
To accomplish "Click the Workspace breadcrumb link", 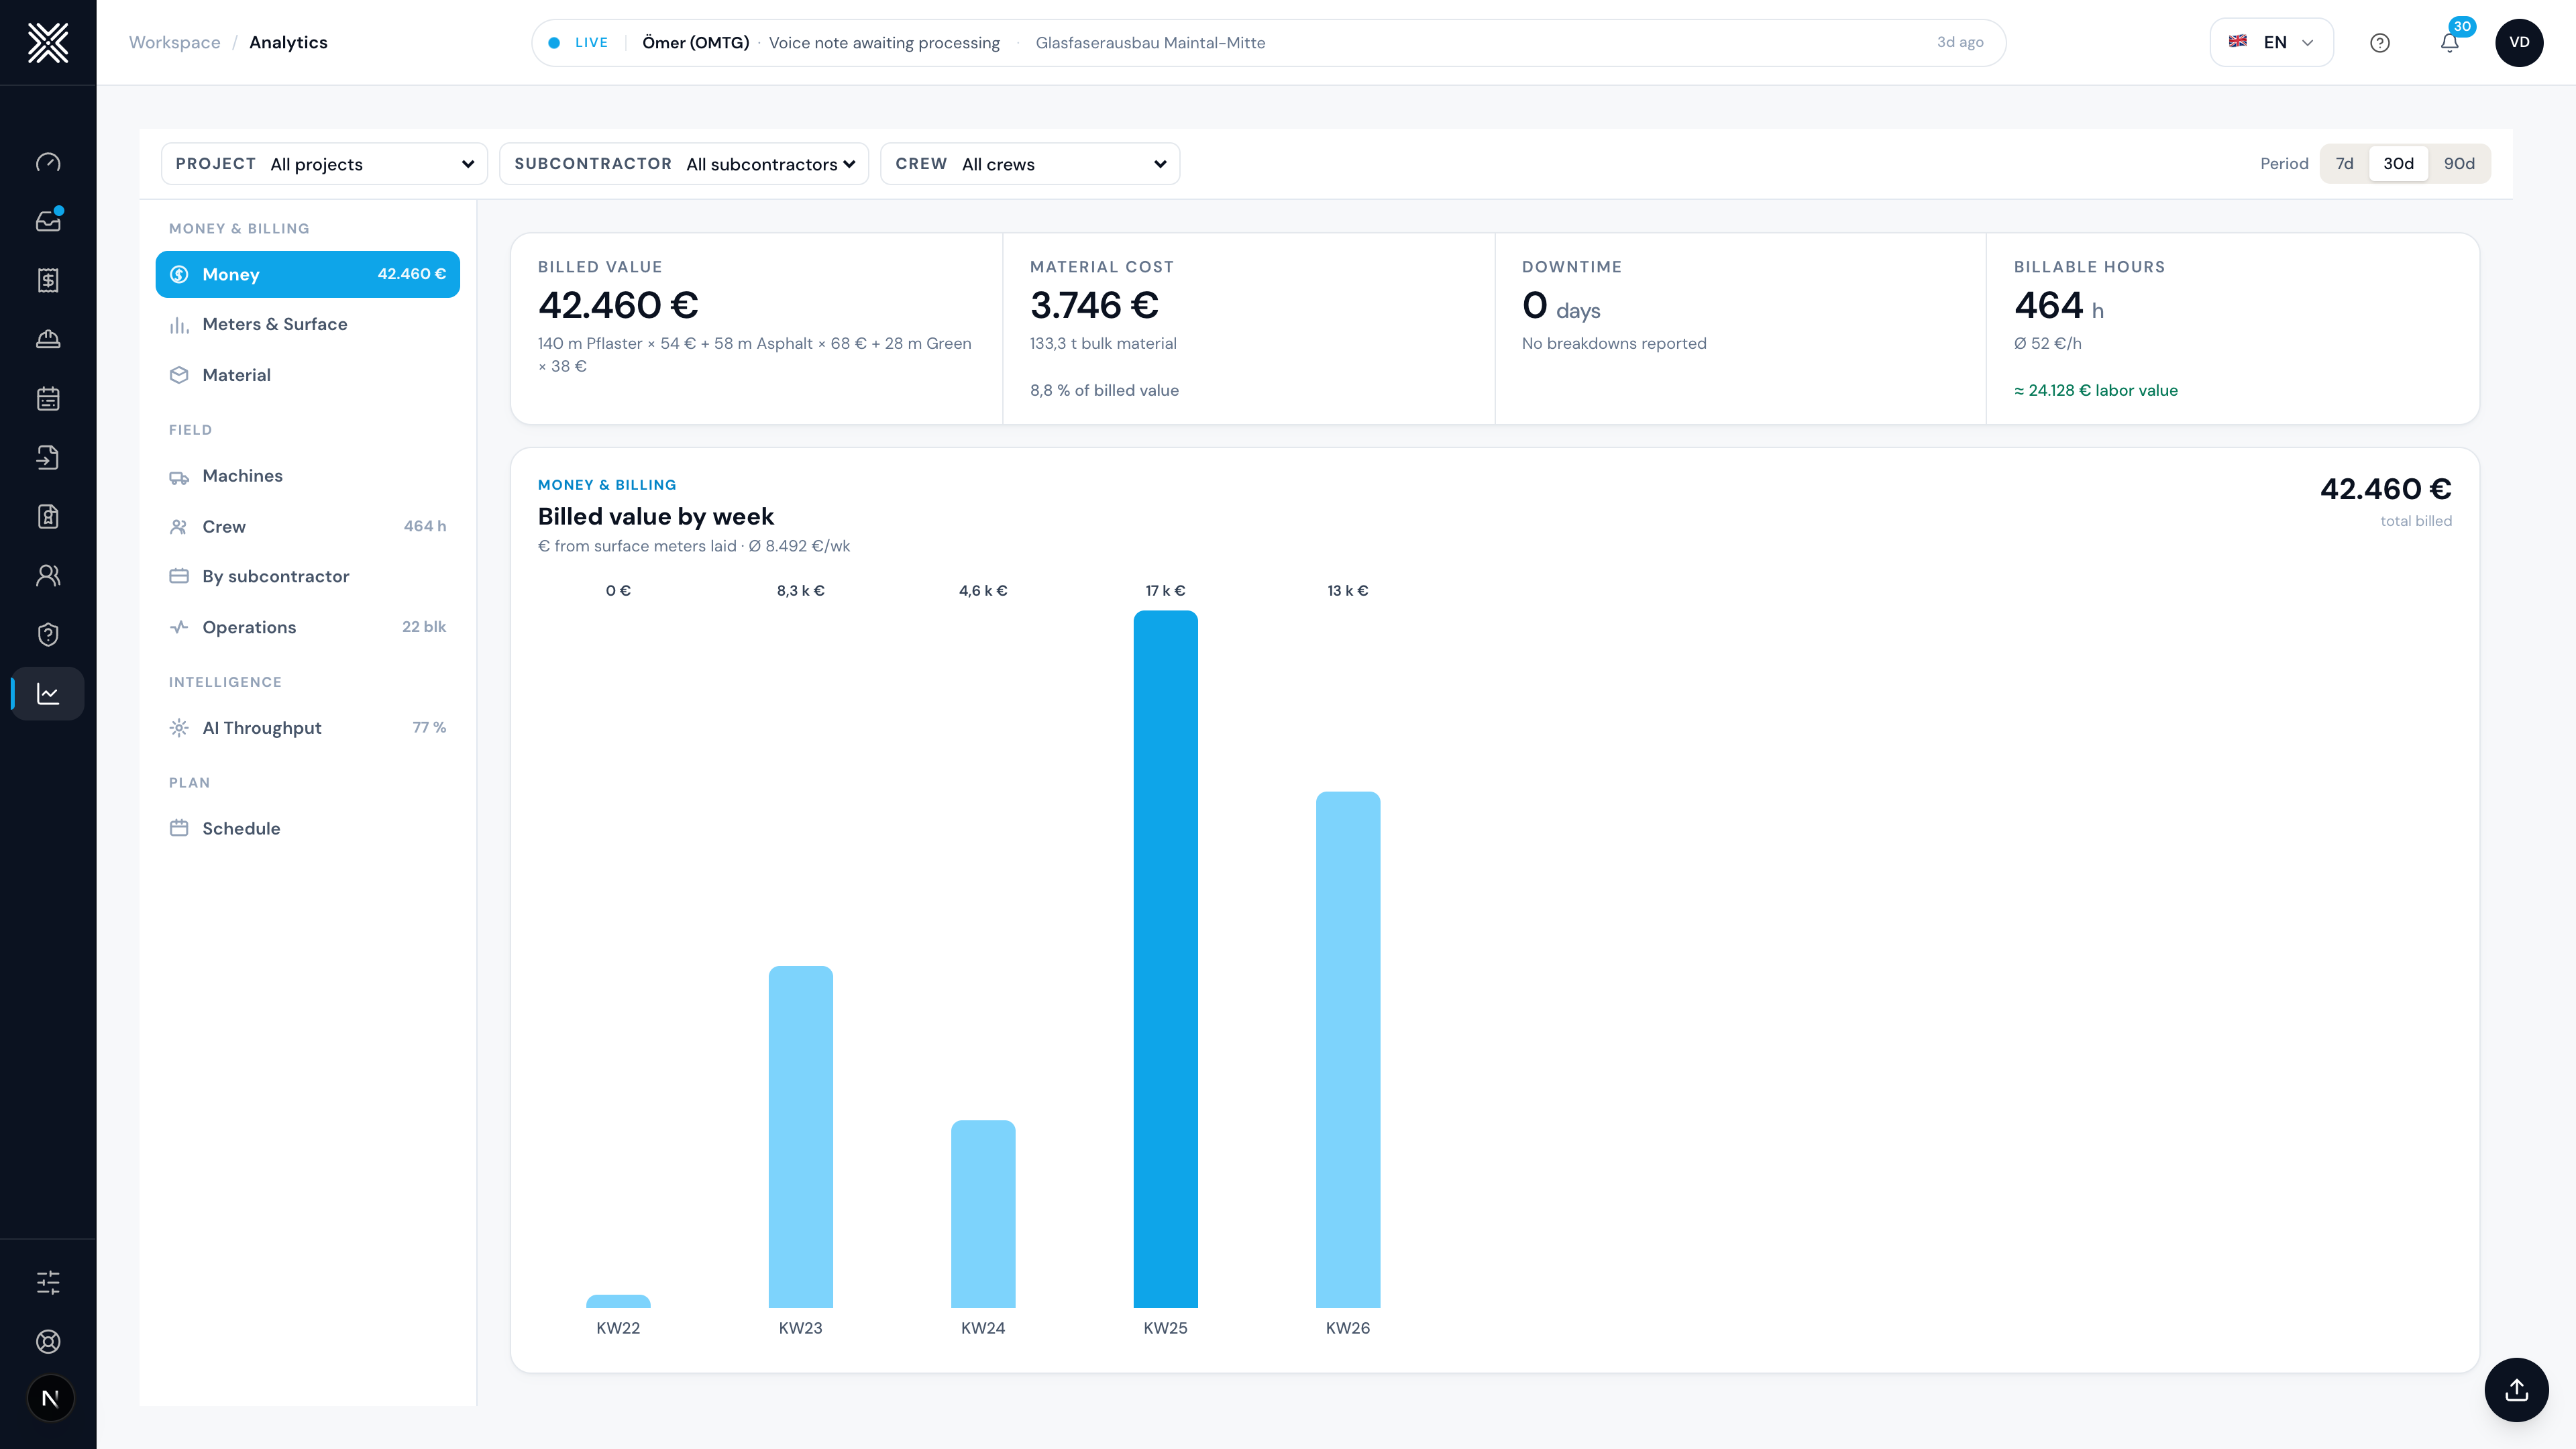I will 174,42.
